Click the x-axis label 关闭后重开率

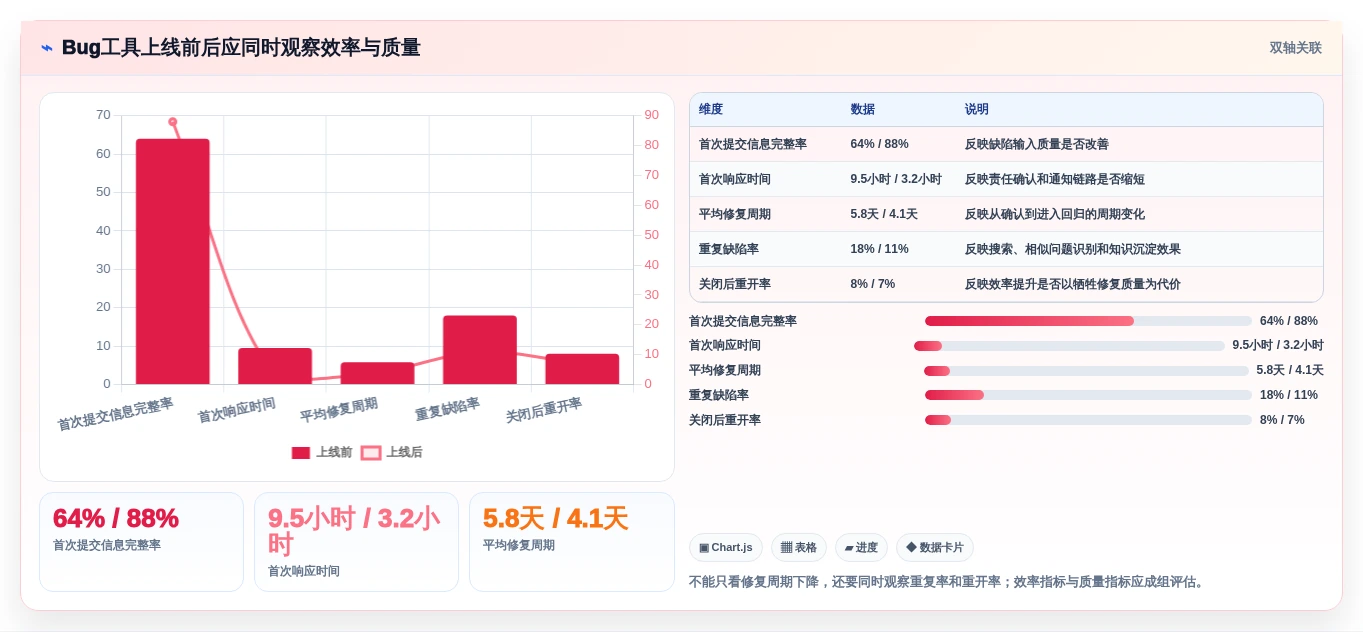click(x=544, y=410)
